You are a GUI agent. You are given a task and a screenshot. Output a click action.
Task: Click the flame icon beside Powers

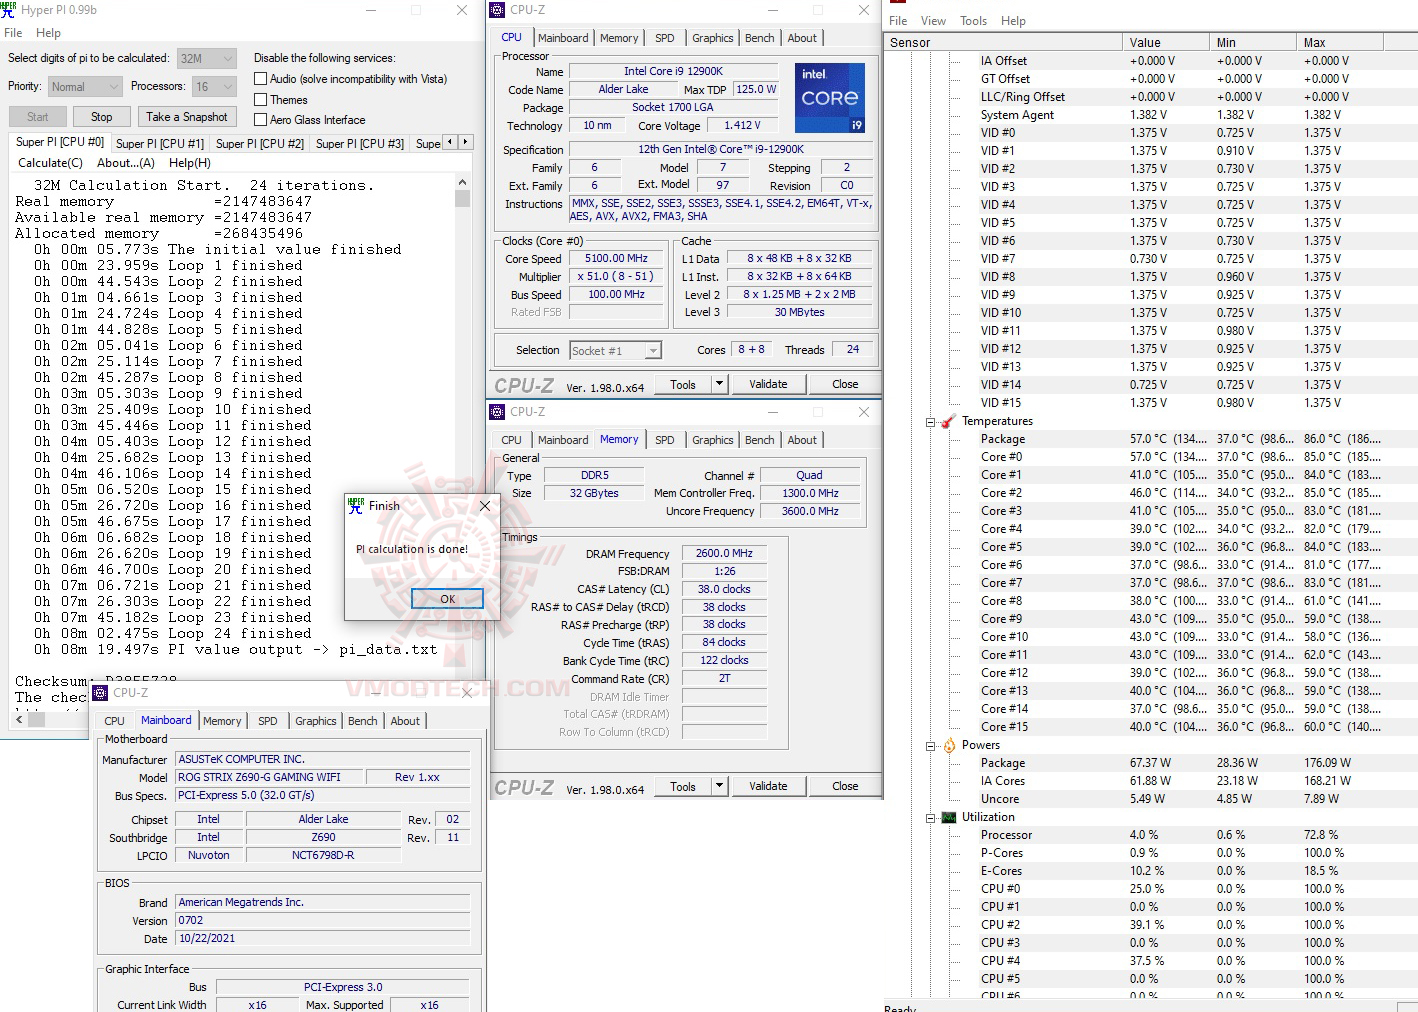pyautogui.click(x=948, y=745)
